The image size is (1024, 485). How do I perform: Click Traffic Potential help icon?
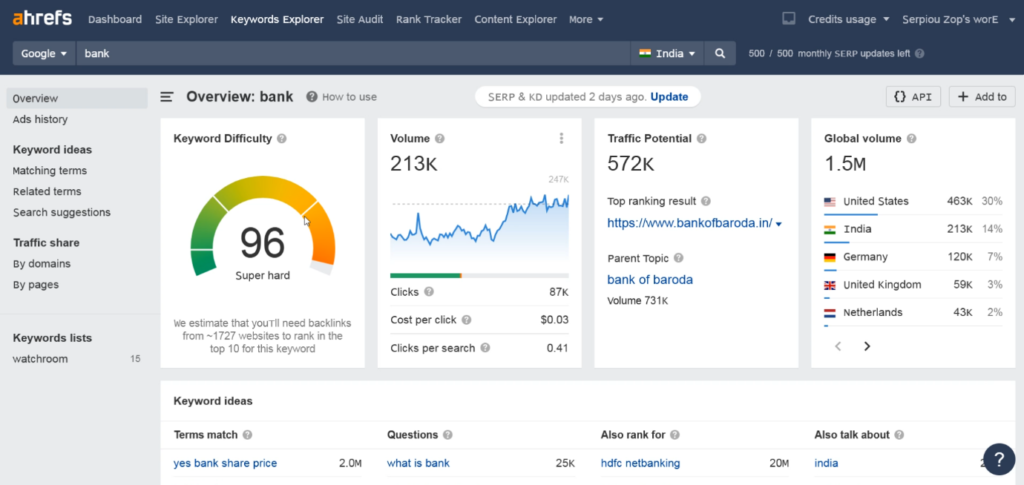click(x=701, y=138)
